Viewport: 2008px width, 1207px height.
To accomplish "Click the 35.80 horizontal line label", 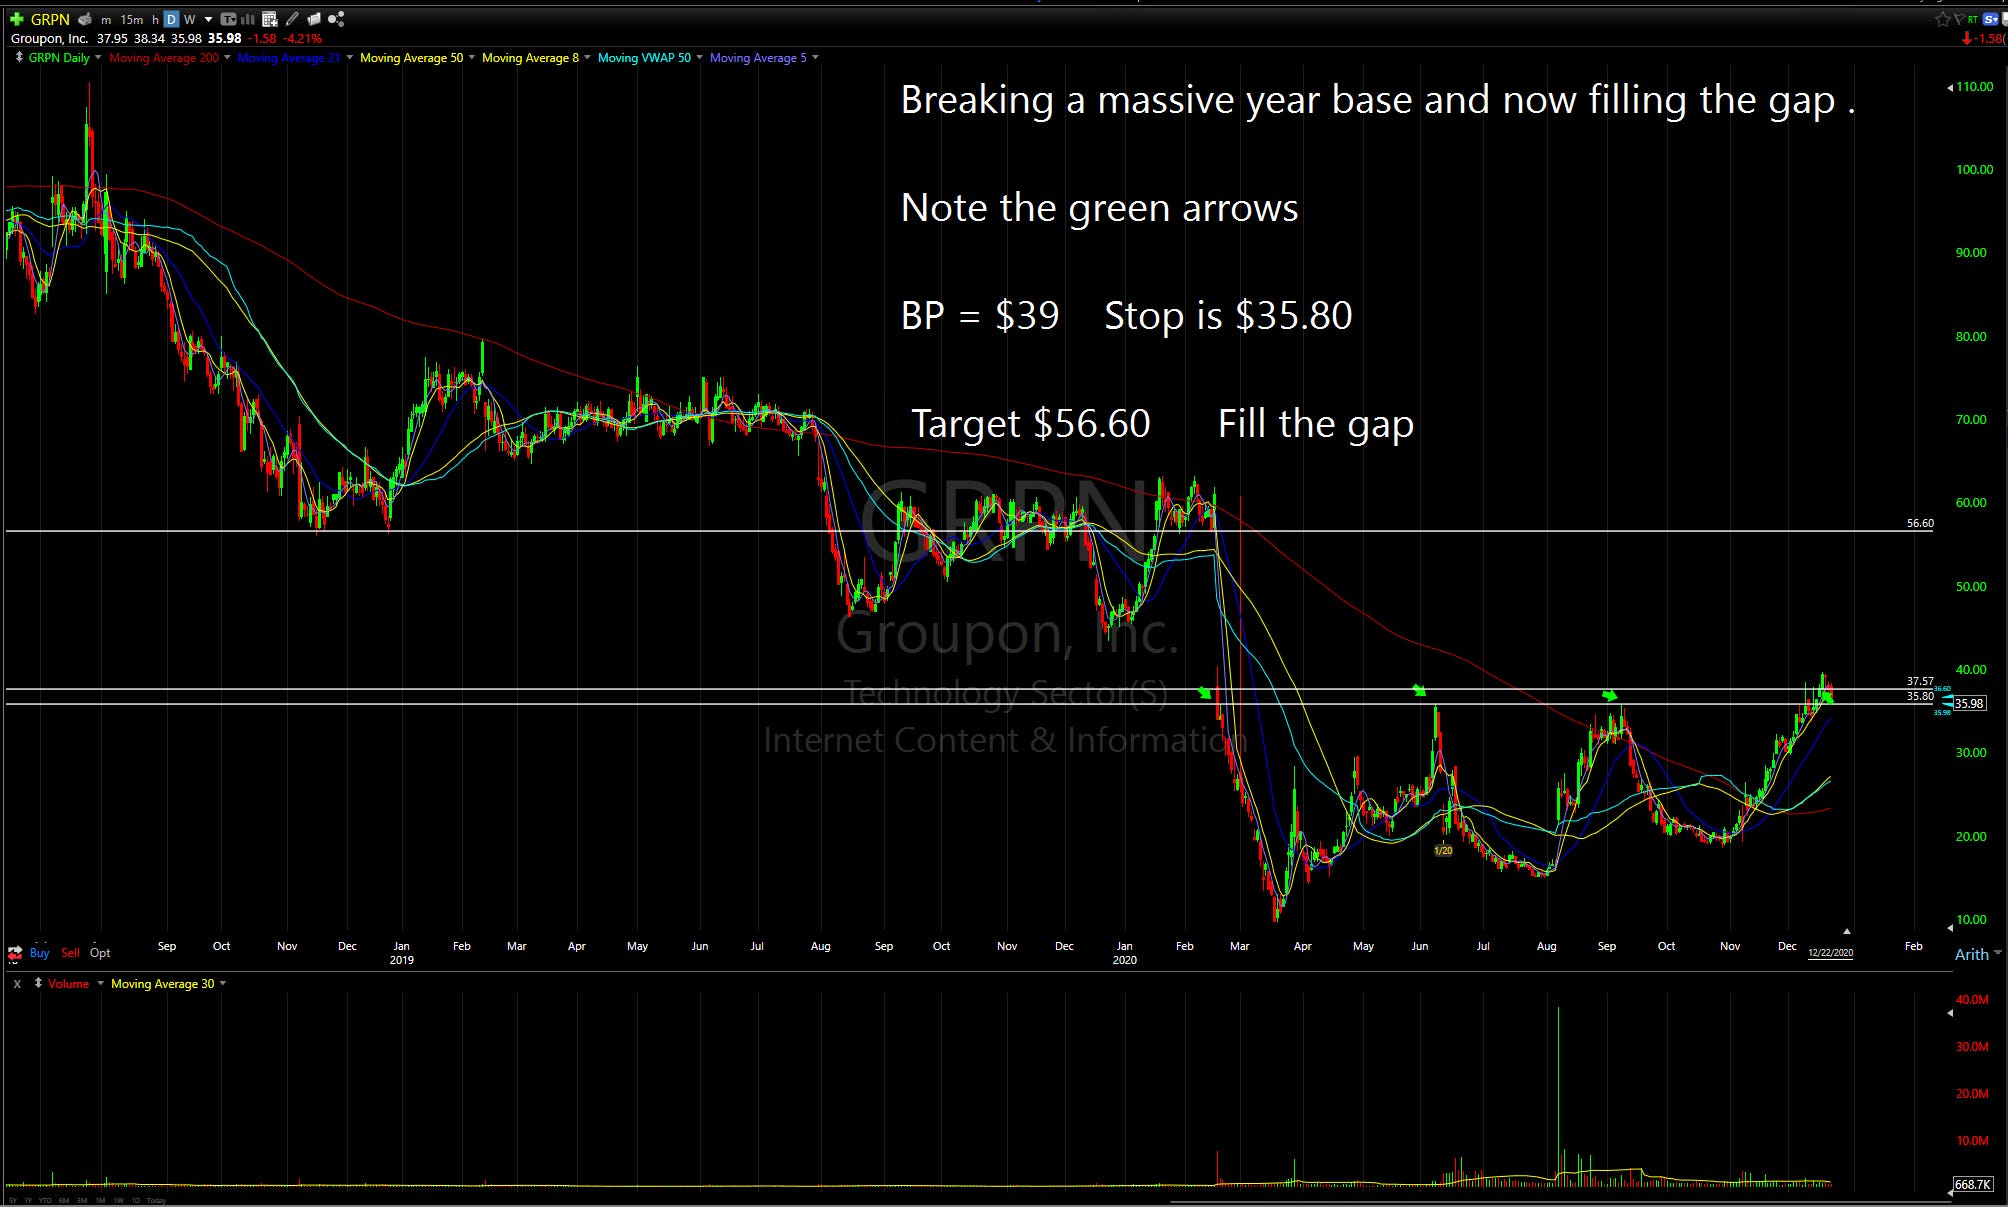I will (1920, 696).
